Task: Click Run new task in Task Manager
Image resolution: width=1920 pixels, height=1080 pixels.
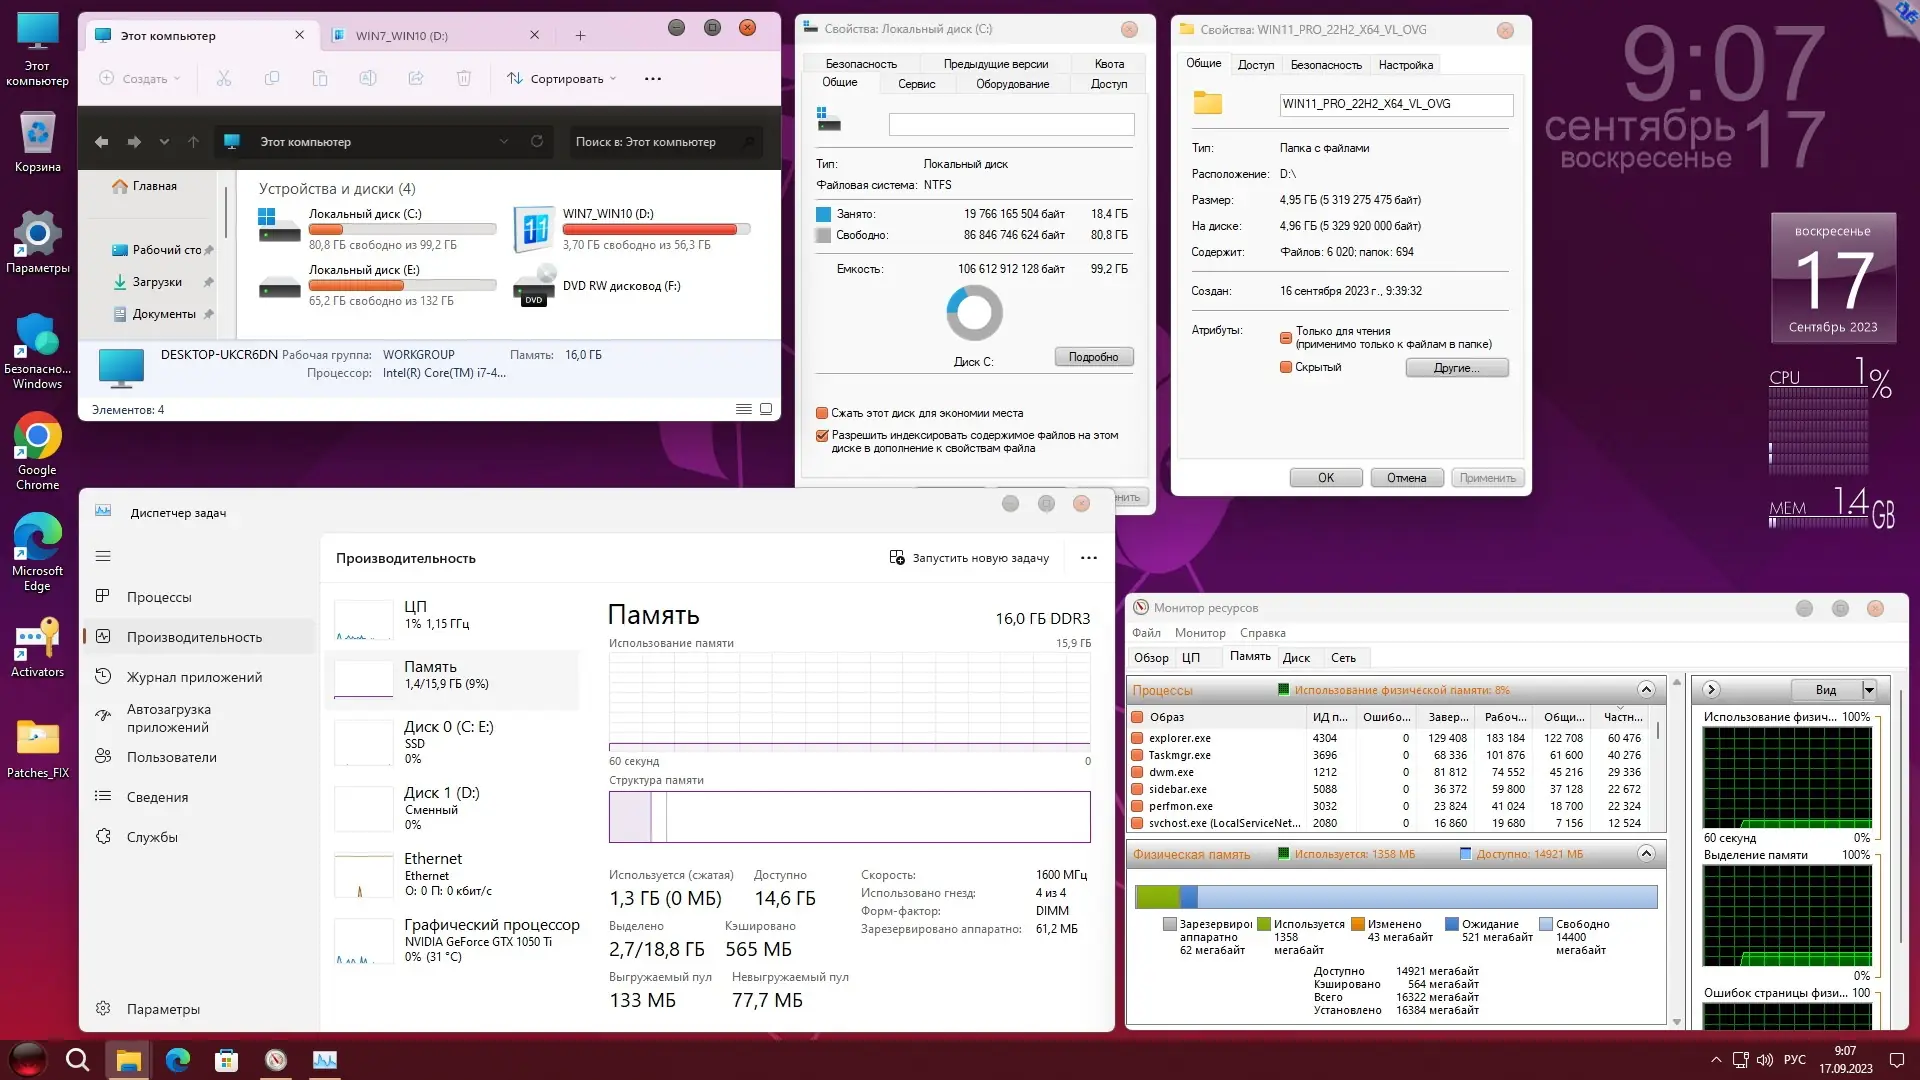Action: pyautogui.click(x=969, y=558)
